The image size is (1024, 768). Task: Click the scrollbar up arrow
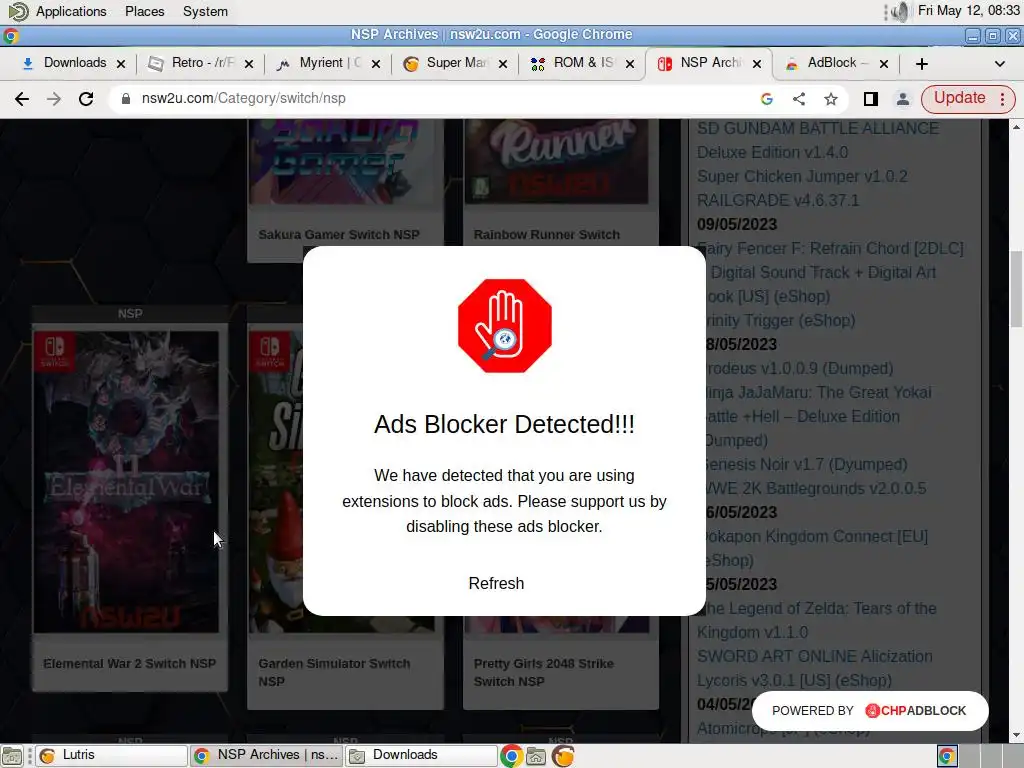click(1016, 127)
